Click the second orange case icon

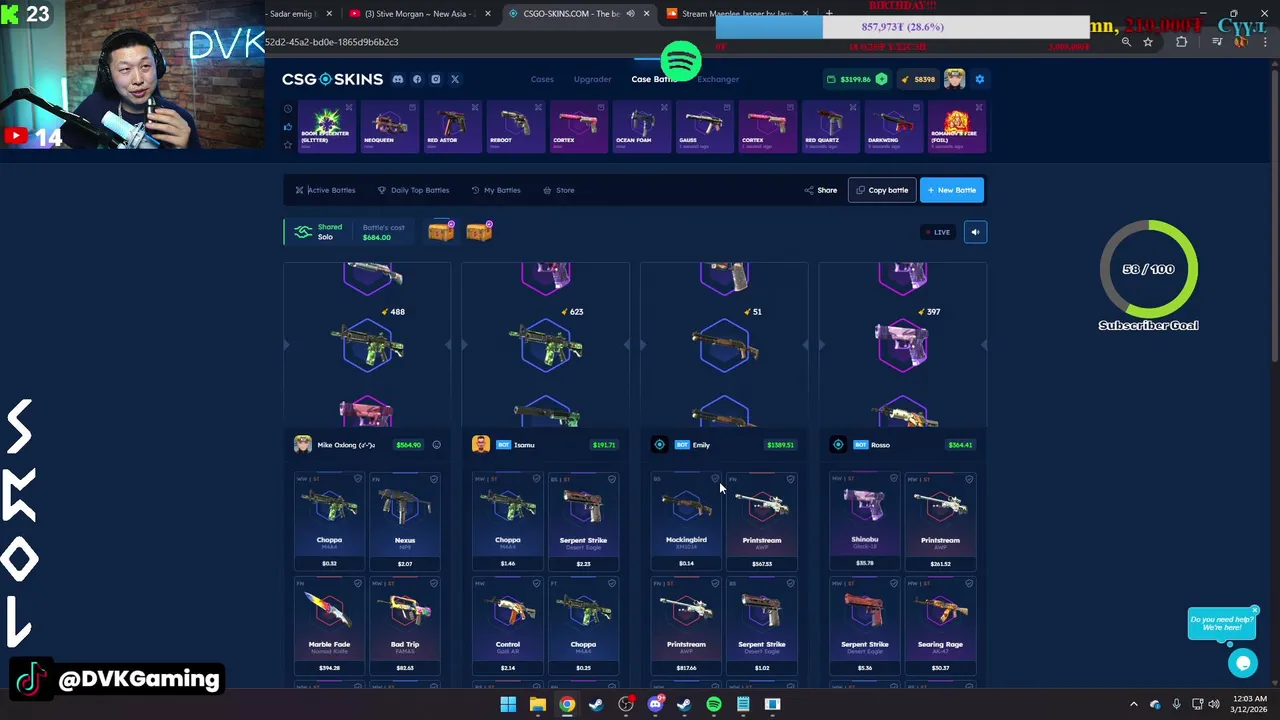(x=479, y=232)
